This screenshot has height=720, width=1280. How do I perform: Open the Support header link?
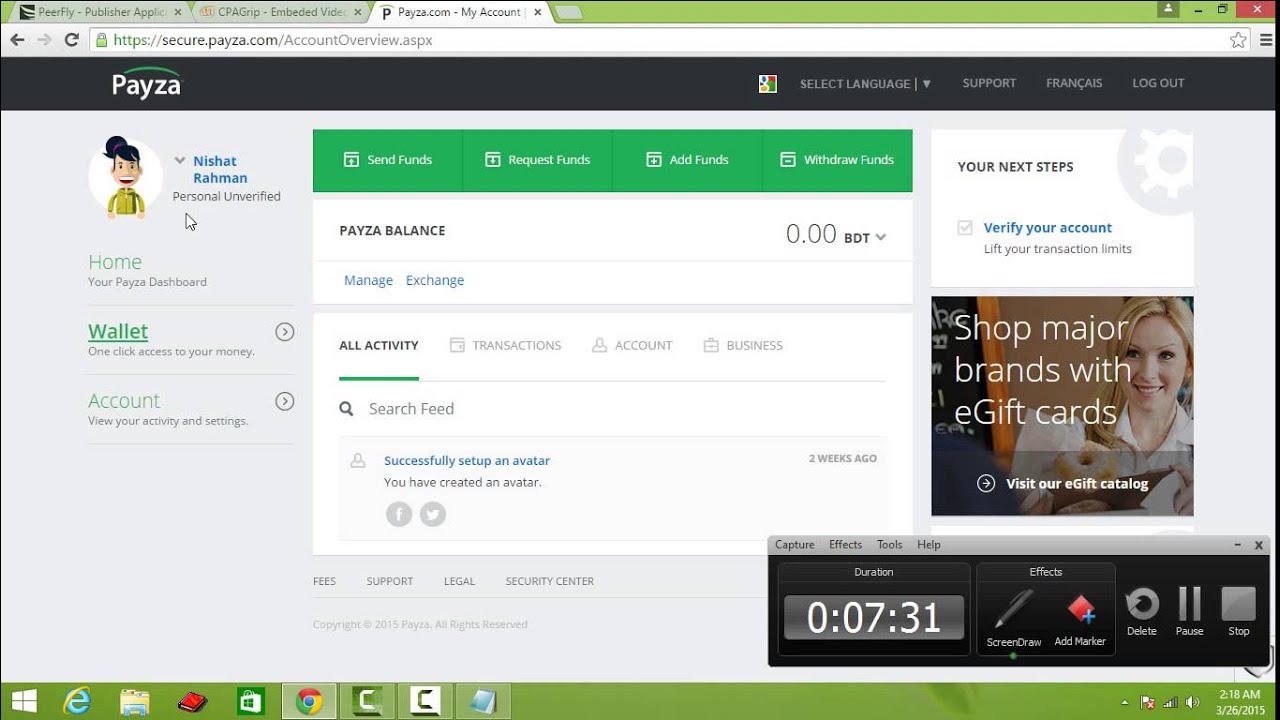(x=989, y=83)
